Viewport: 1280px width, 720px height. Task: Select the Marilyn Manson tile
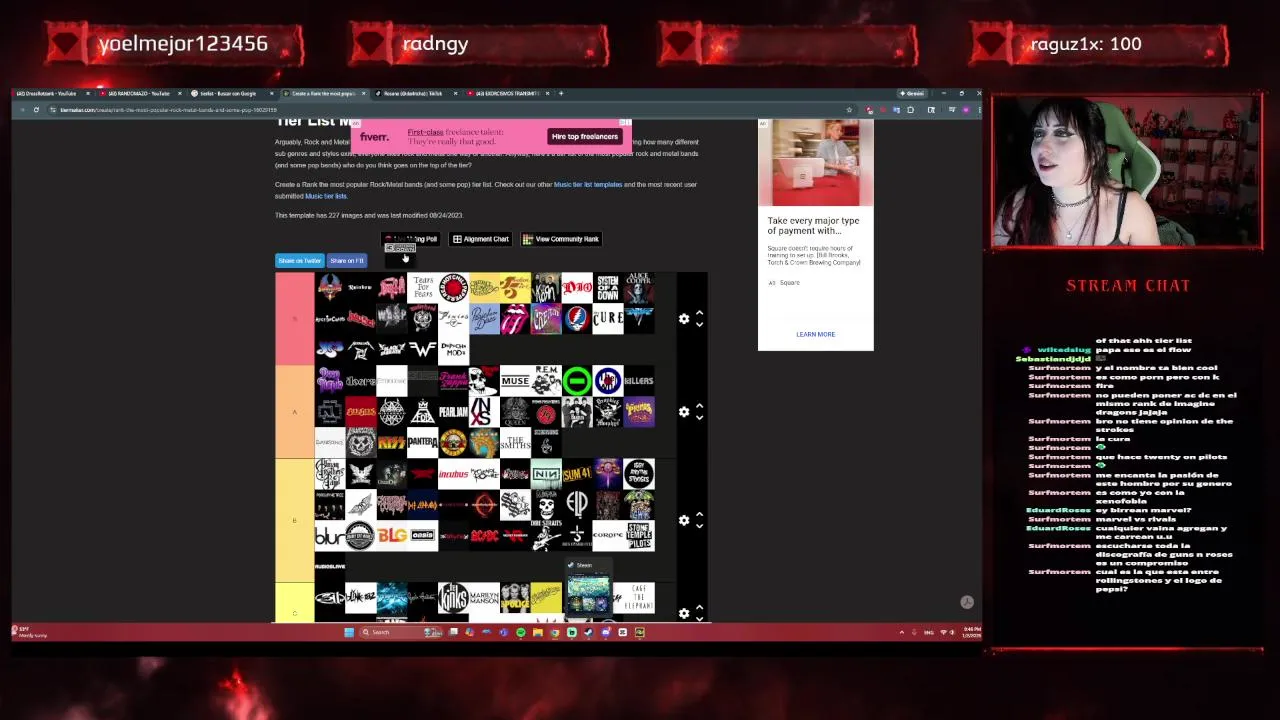[484, 598]
